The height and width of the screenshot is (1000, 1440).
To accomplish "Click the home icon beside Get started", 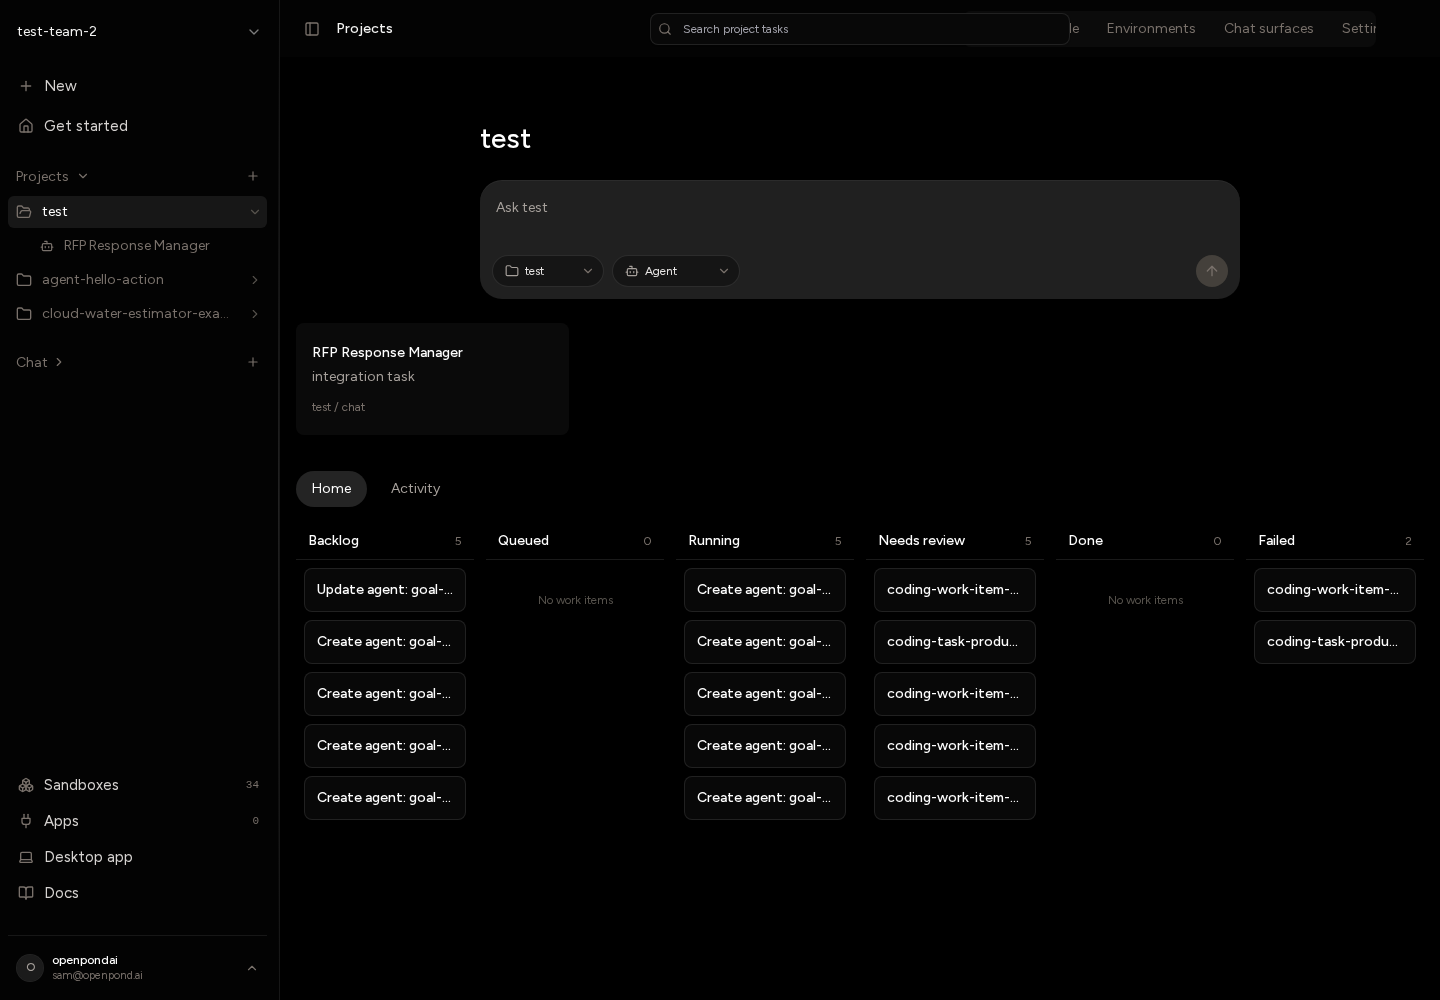I will [x=26, y=126].
